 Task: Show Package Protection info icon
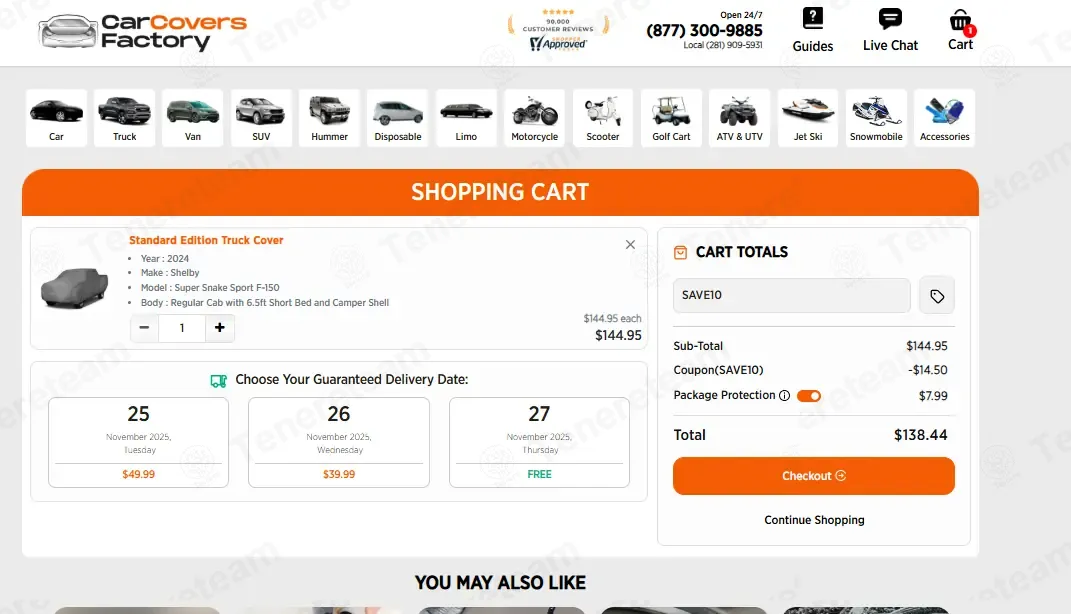[784, 396]
